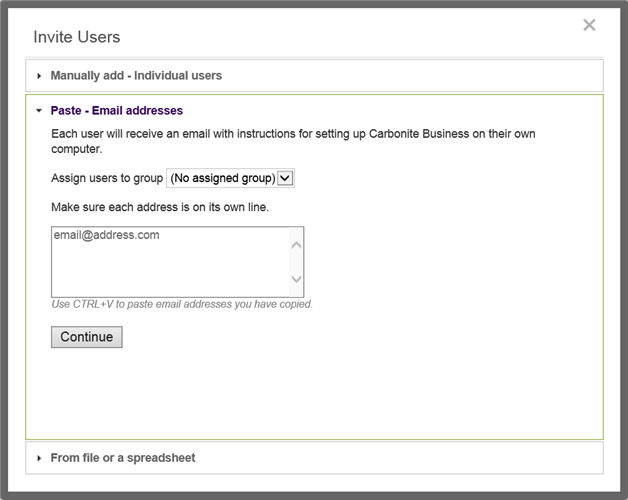Click the 'Assign users to group' label
The image size is (628, 500).
pyautogui.click(x=107, y=178)
